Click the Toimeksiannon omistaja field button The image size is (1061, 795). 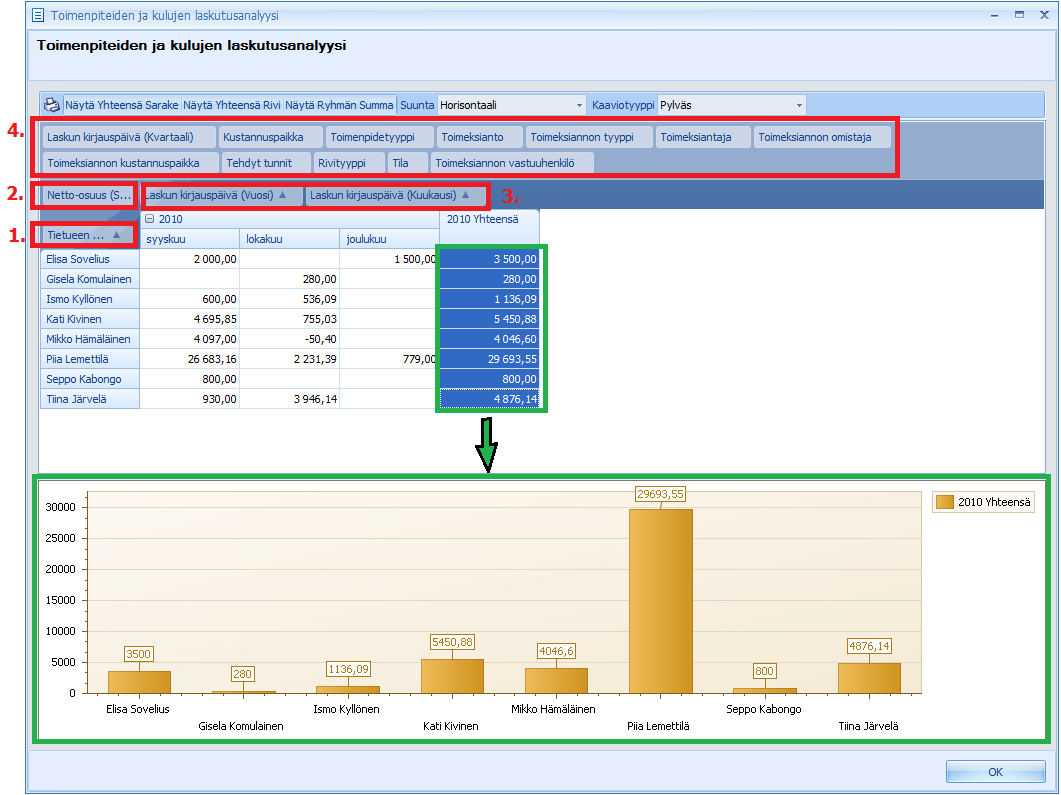[x=822, y=137]
